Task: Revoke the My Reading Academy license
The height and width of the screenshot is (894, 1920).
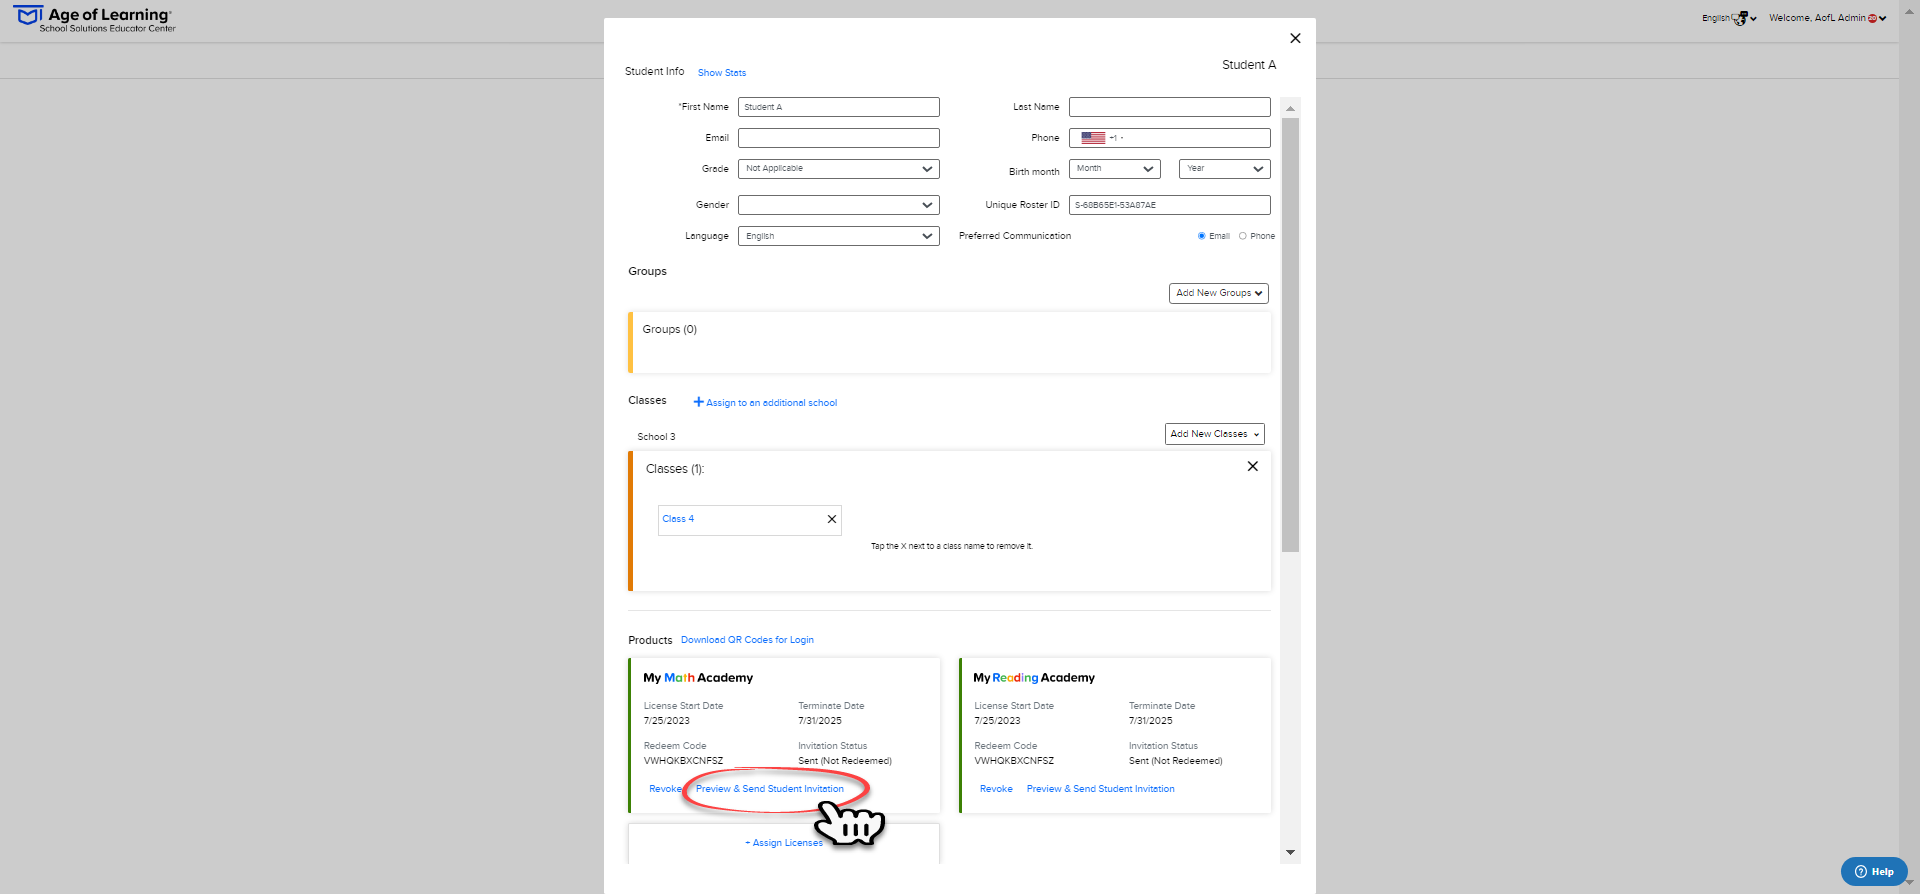Action: pos(996,789)
